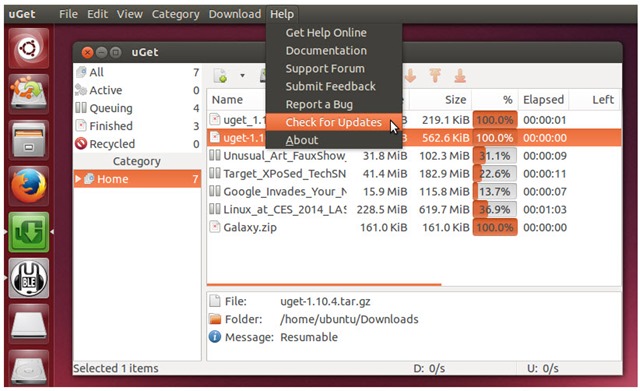Screen dimensions: 640x391
Task: Click the move down arrow toolbar icon
Action: pyautogui.click(x=410, y=76)
